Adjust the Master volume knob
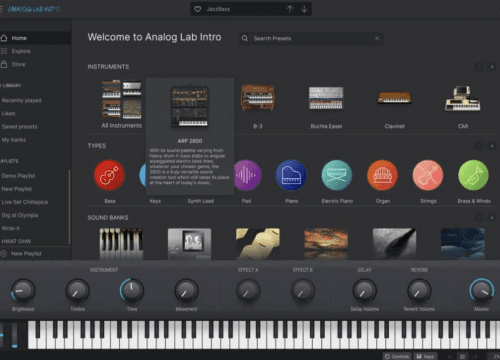The image size is (500, 360). 482,290
